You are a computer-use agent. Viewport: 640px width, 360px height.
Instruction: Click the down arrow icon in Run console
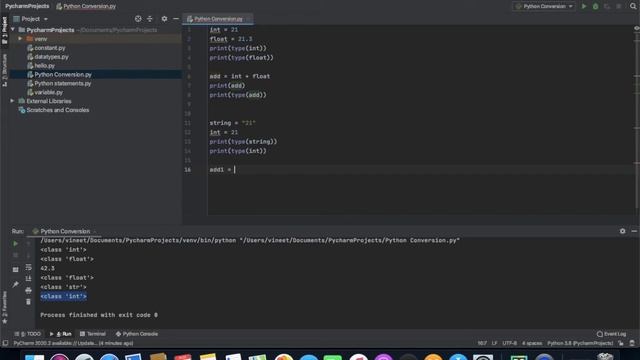28,256
